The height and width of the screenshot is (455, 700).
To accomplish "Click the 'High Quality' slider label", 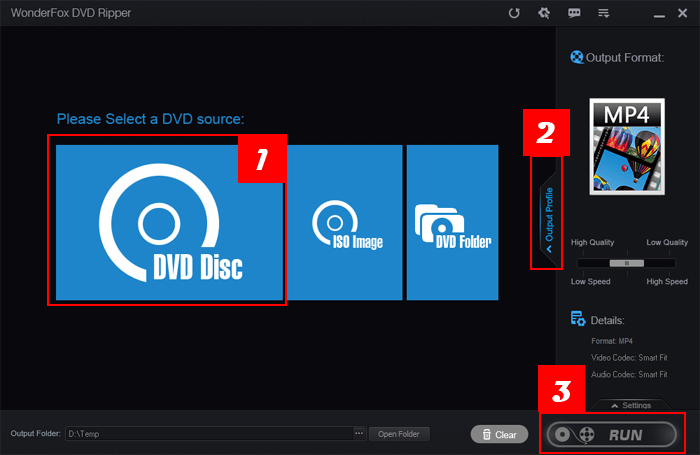I will point(592,242).
